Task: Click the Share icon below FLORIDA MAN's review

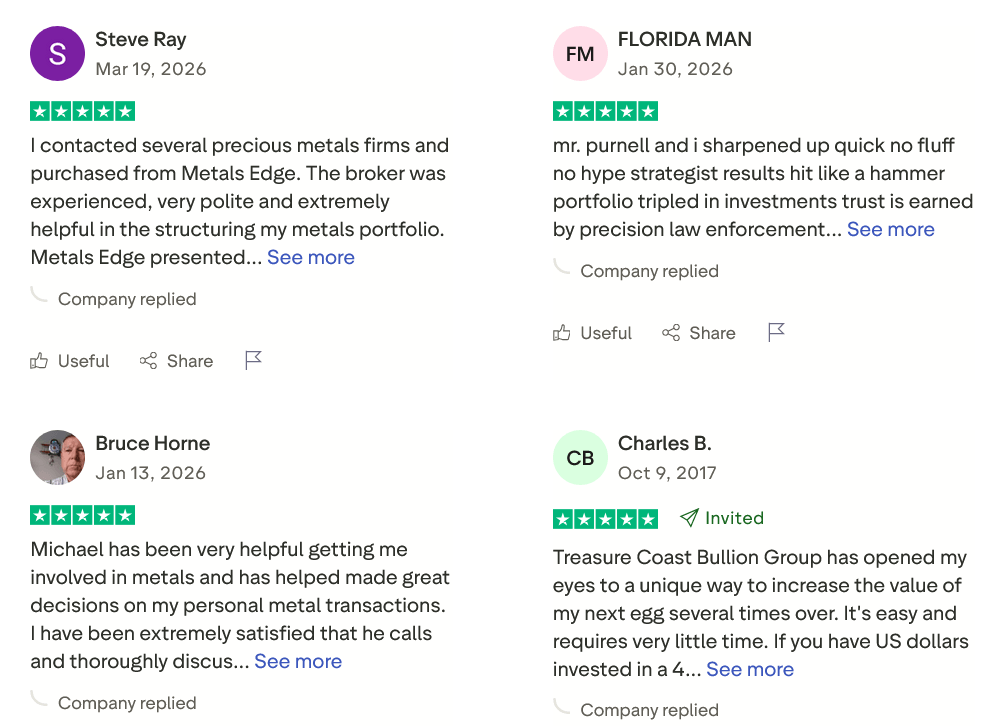Action: tap(670, 332)
